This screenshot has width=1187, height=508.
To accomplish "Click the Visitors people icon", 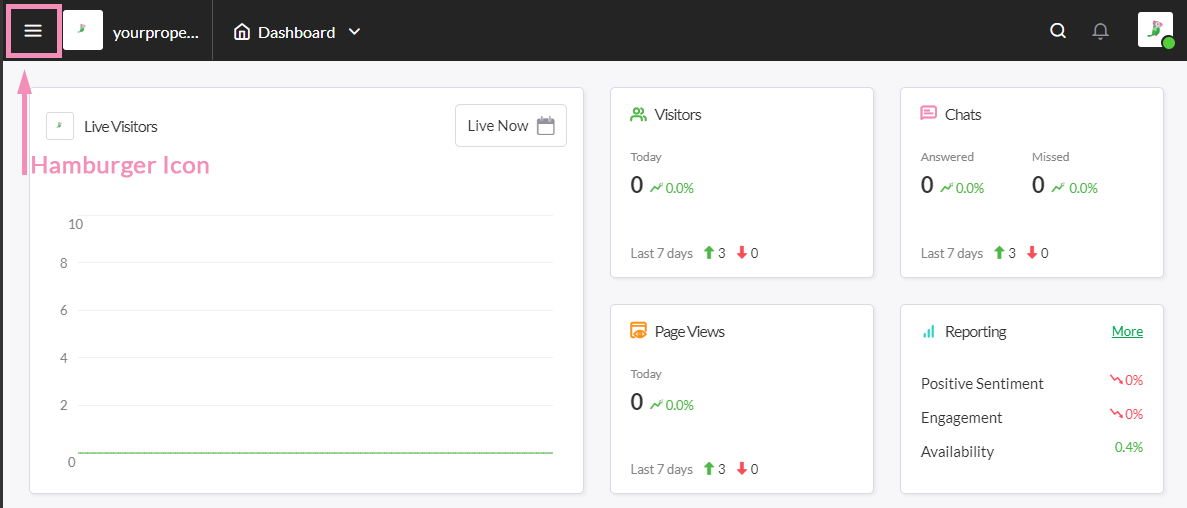I will click(x=639, y=114).
